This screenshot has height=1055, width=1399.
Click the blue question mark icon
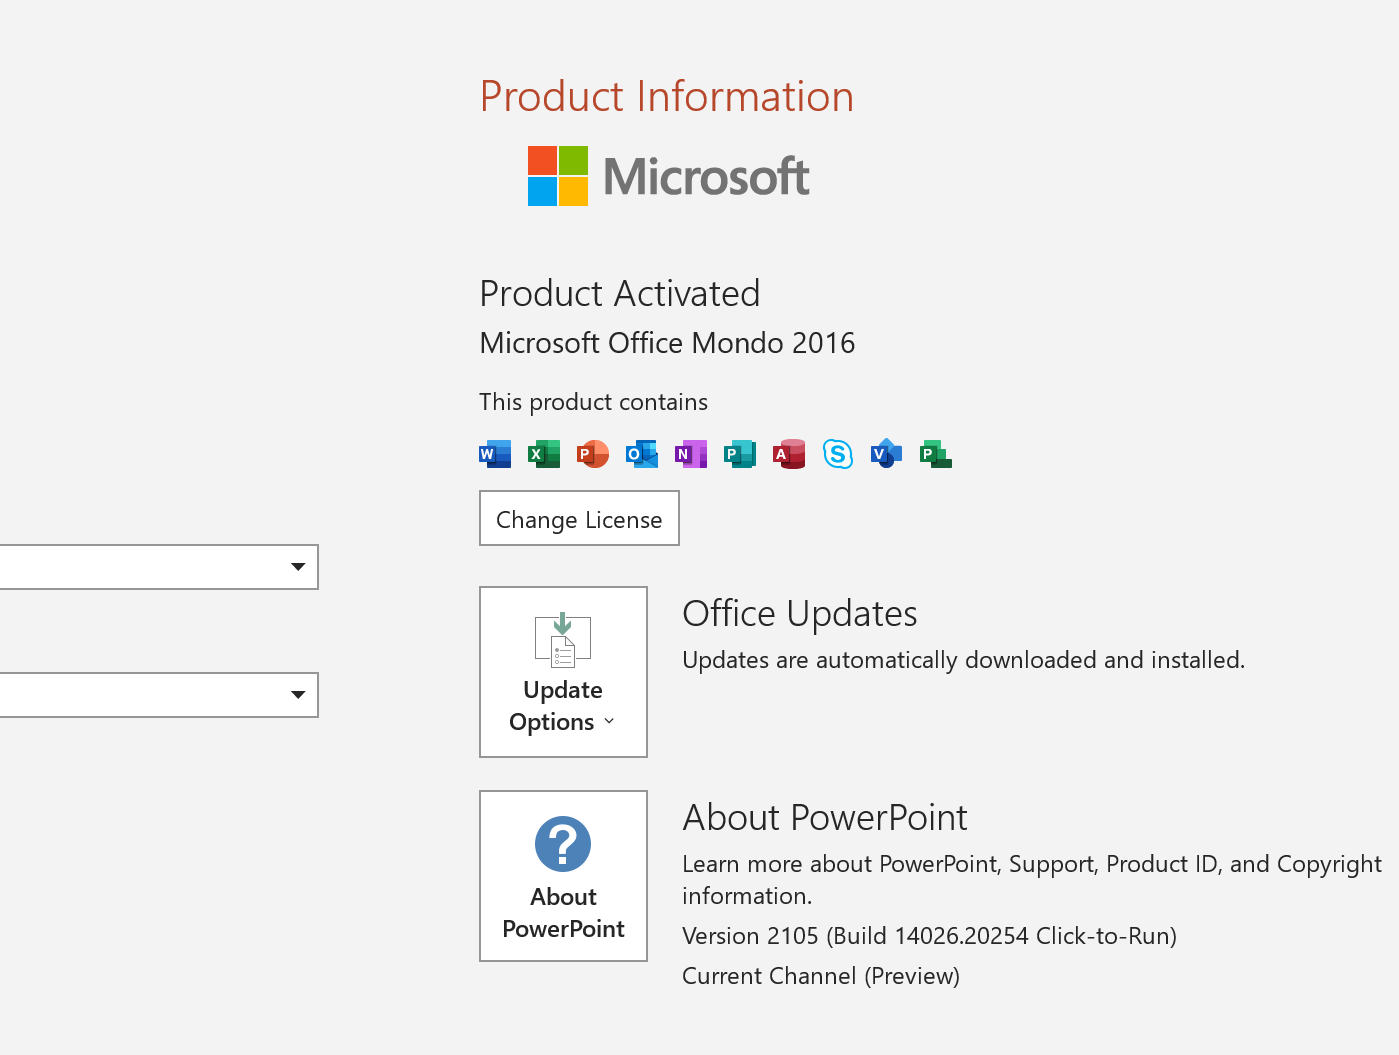pyautogui.click(x=563, y=844)
